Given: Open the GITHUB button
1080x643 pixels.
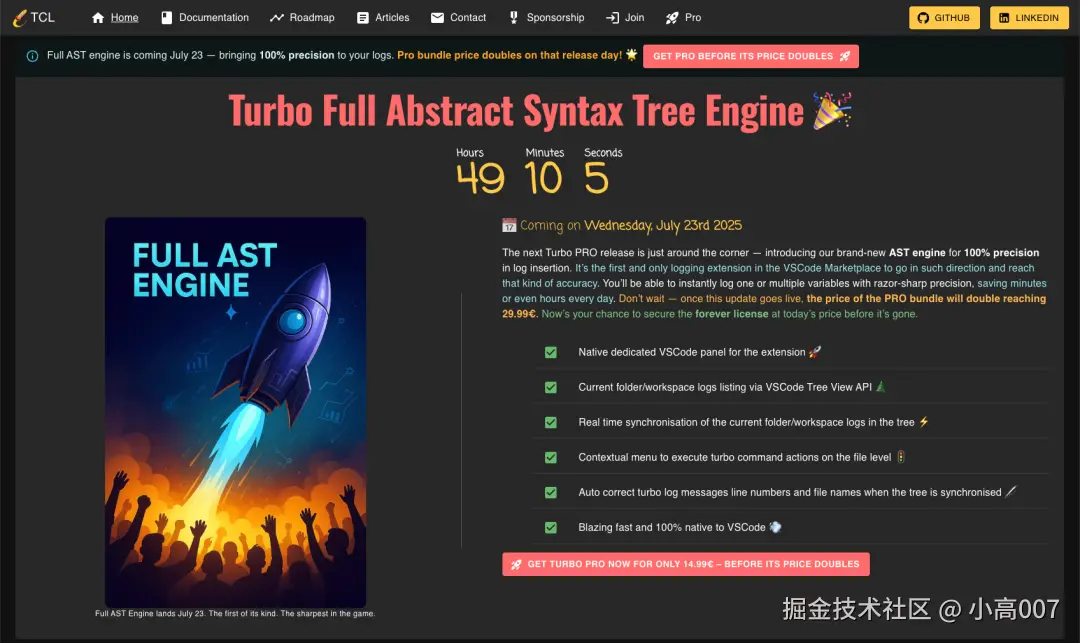Looking at the screenshot, I should (x=944, y=18).
